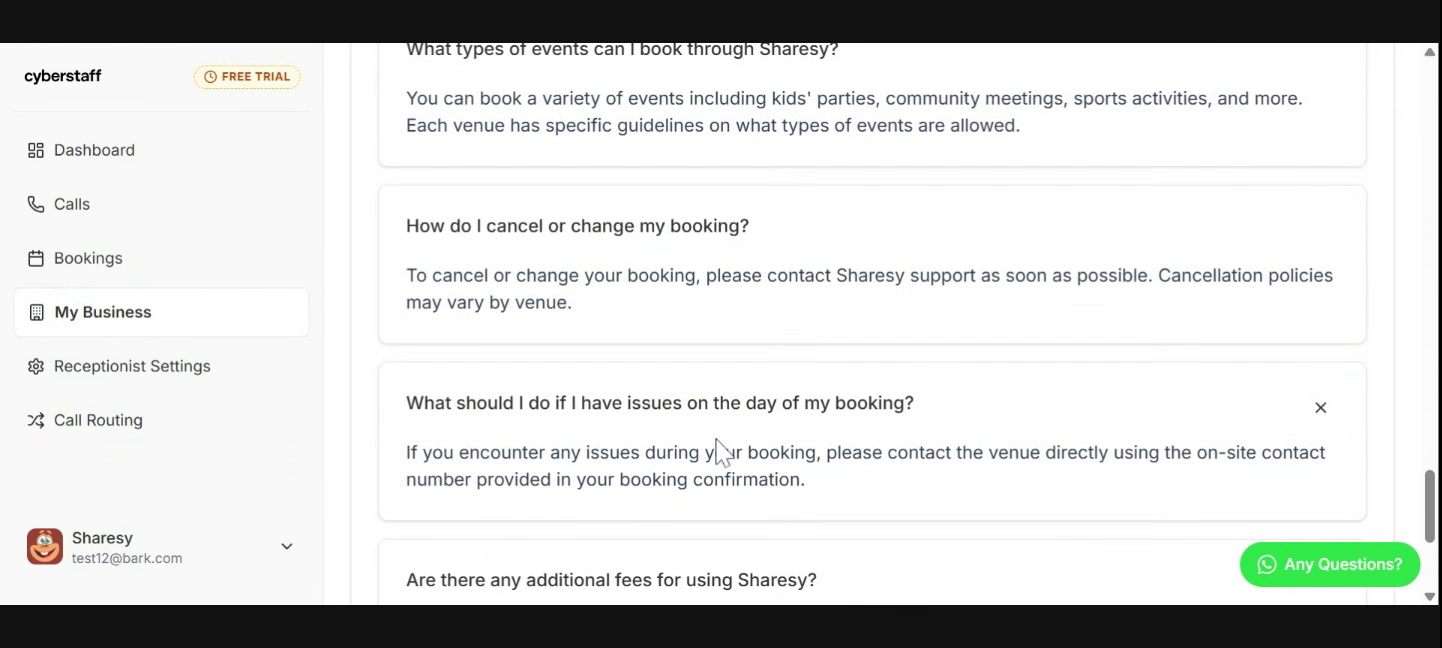Click the Receptionist Settings gear icon

(x=36, y=366)
